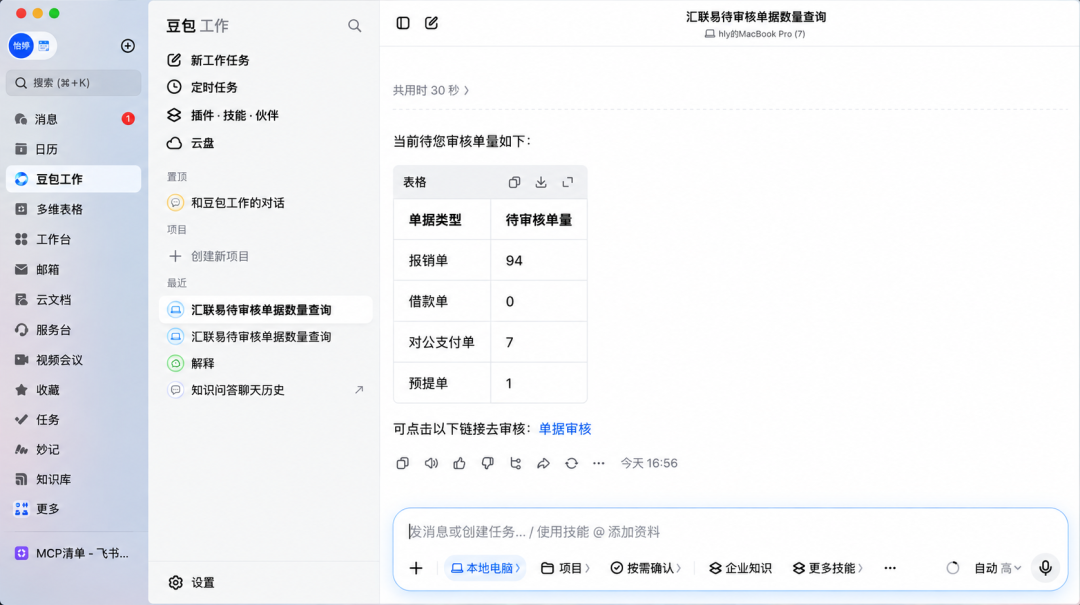This screenshot has width=1080, height=605.
Task: Select 云文档 in the sidebar
Action: (x=74, y=300)
